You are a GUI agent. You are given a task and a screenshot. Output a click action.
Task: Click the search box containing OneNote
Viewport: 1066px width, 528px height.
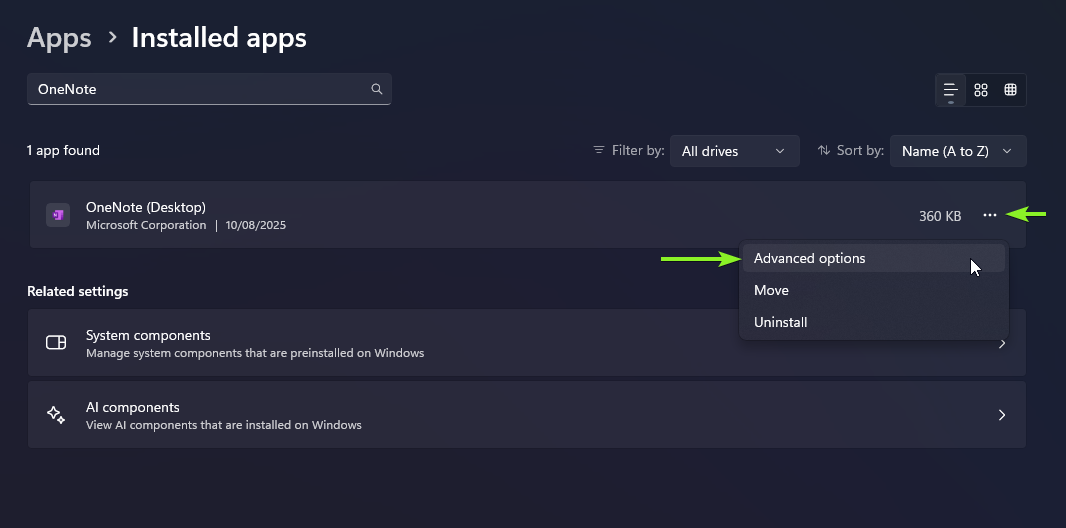click(x=200, y=89)
